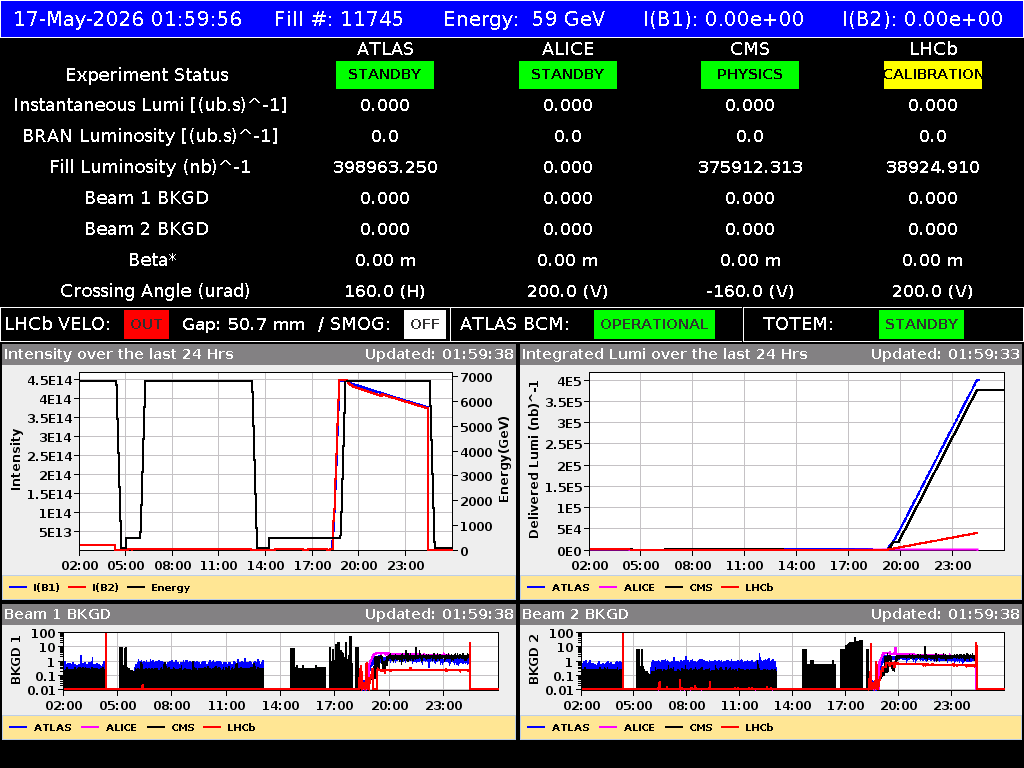This screenshot has width=1024, height=768.
Task: Click ATLAS legend in Beam 1 BKGD chart
Action: coord(40,728)
